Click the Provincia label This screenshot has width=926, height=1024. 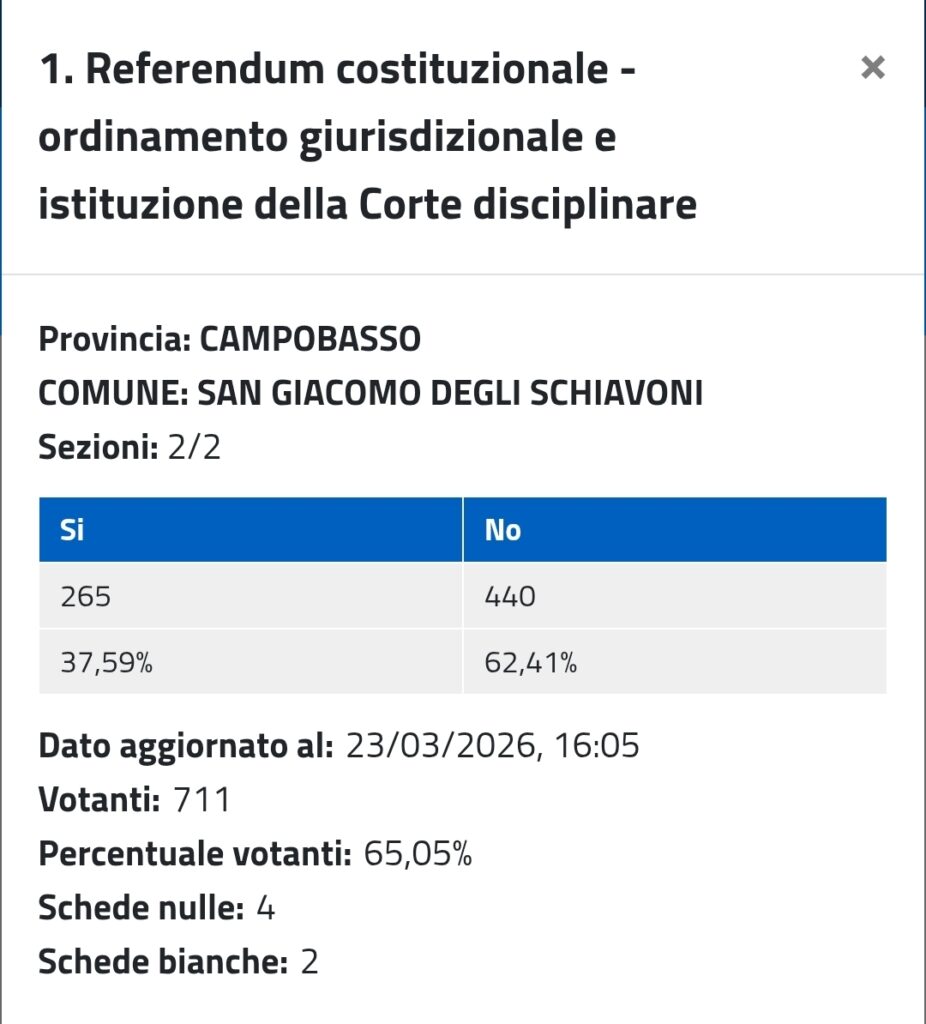[x=114, y=340]
